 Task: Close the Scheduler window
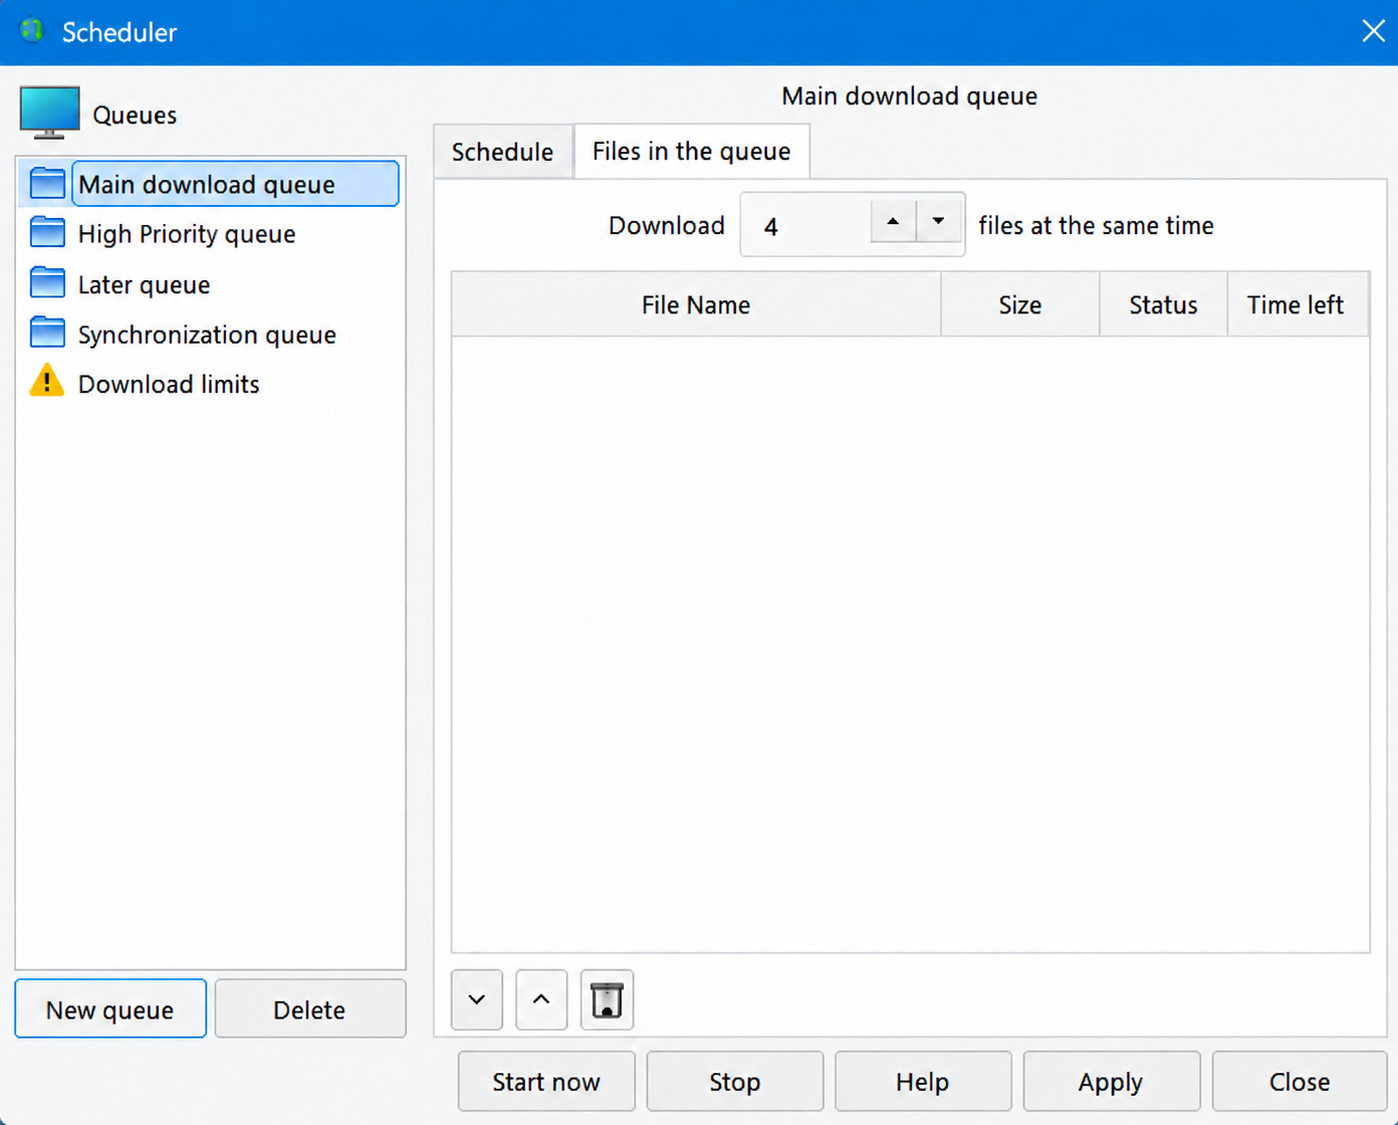(1373, 31)
